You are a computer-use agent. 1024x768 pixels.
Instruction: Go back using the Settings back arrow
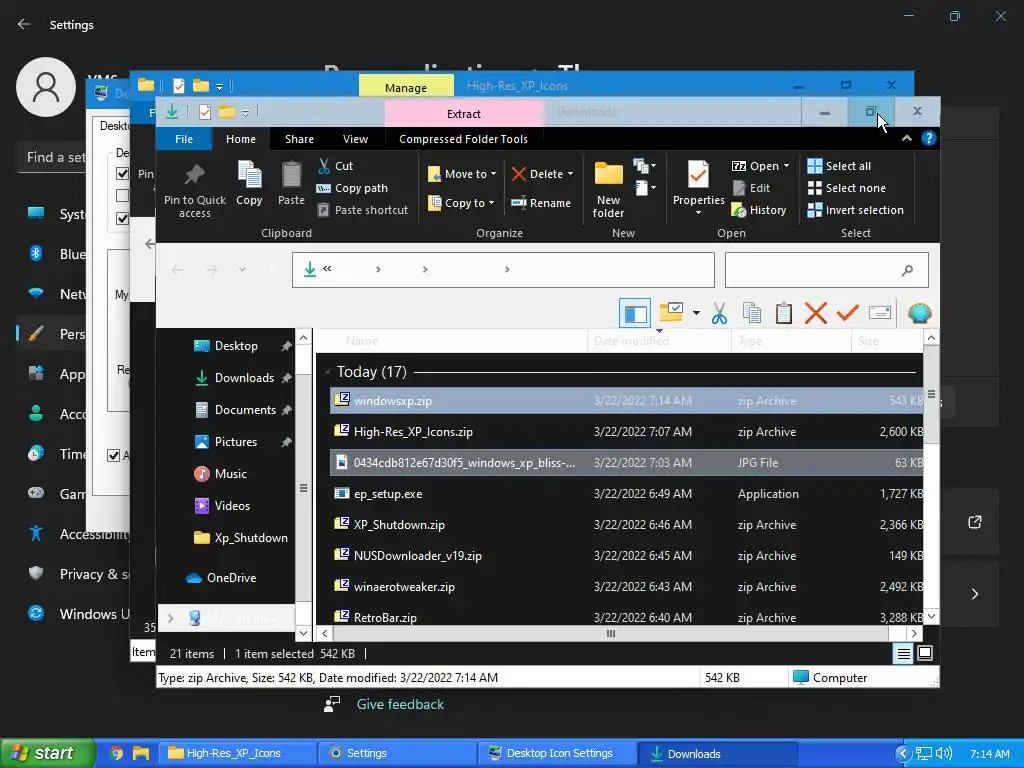[24, 25]
